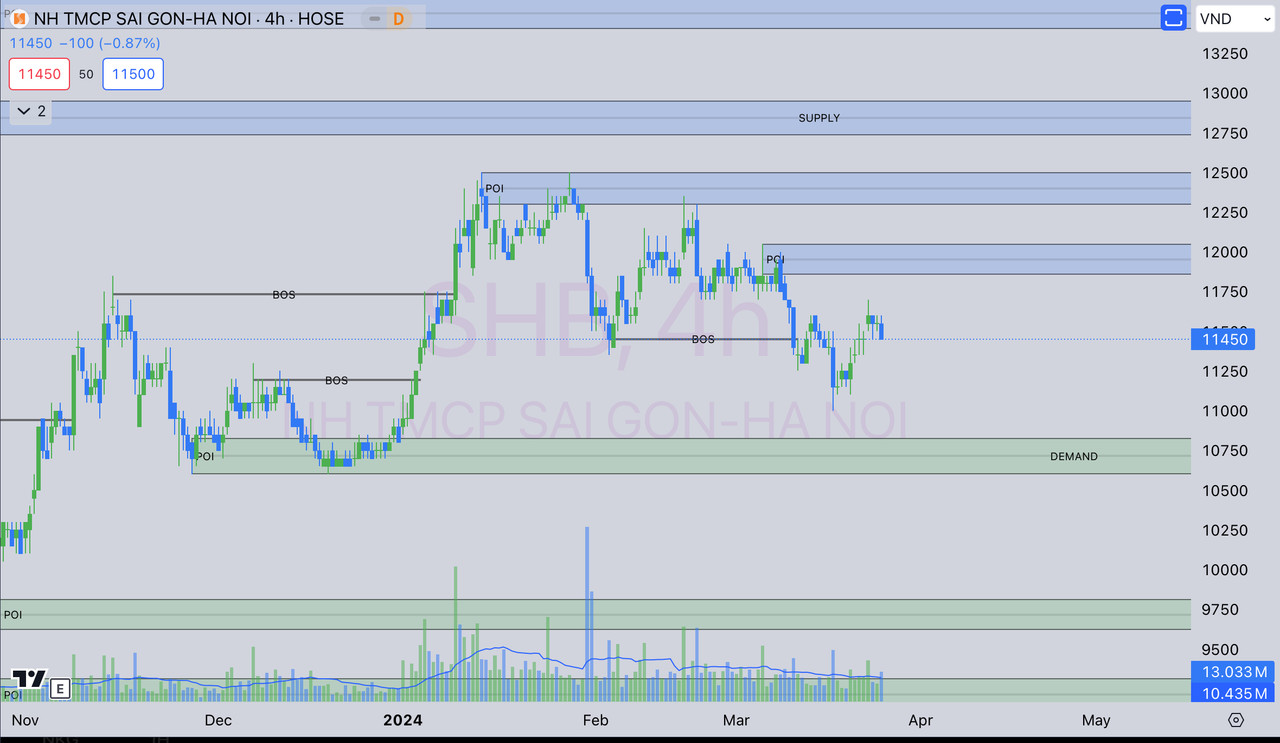The height and width of the screenshot is (743, 1280).
Task: Select the DEMAND zone label
Action: 1074,456
